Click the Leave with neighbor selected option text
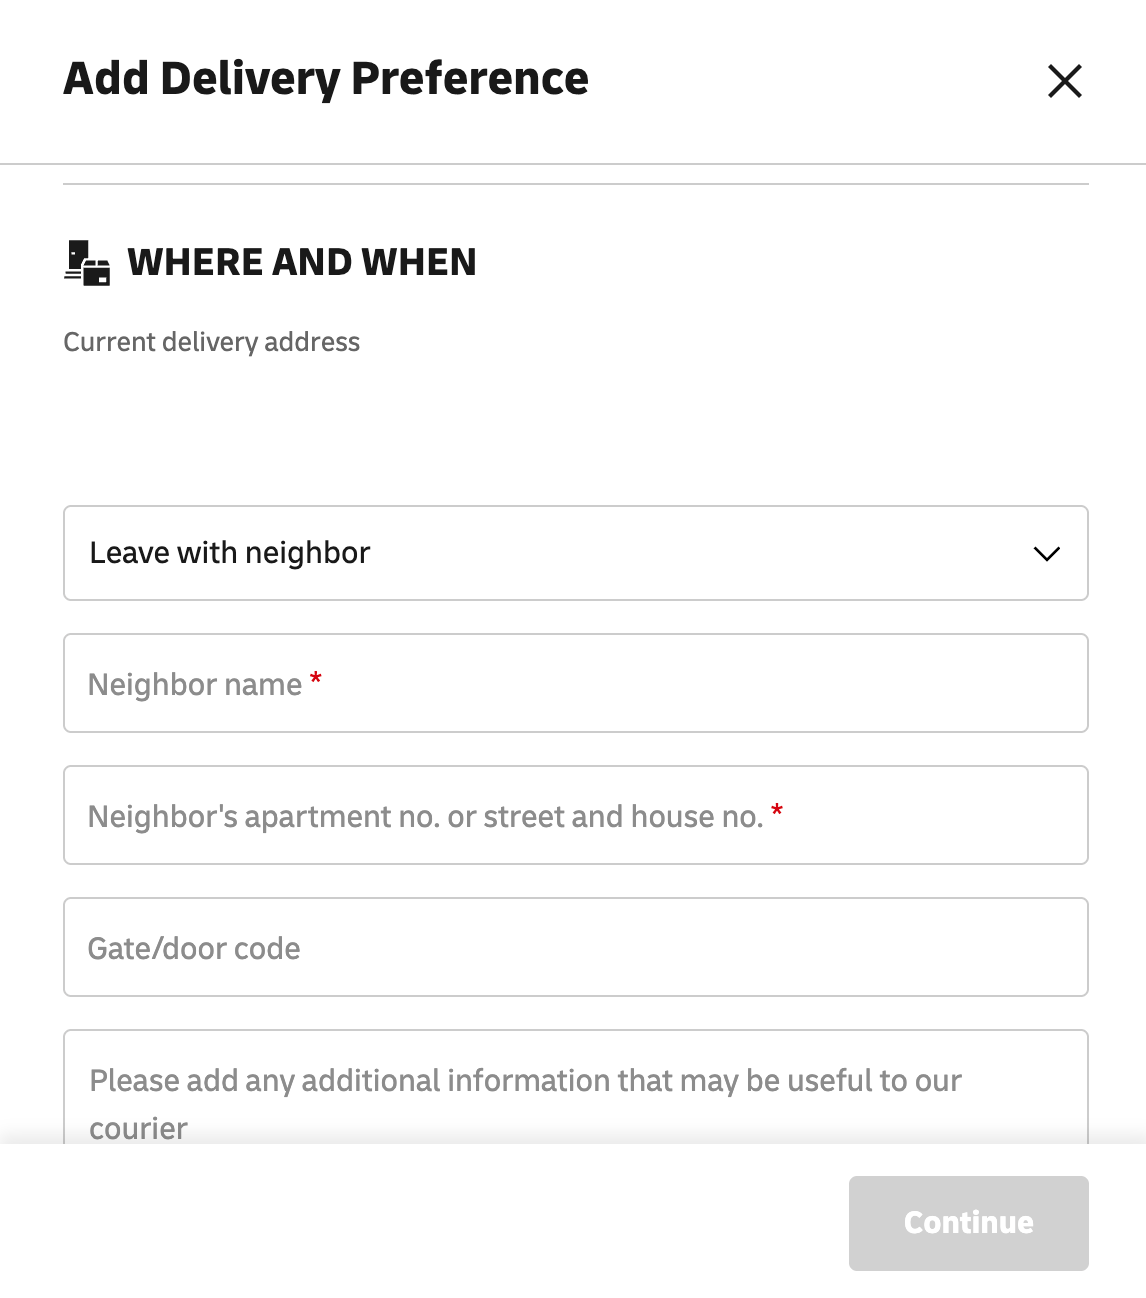This screenshot has height=1298, width=1146. click(230, 553)
